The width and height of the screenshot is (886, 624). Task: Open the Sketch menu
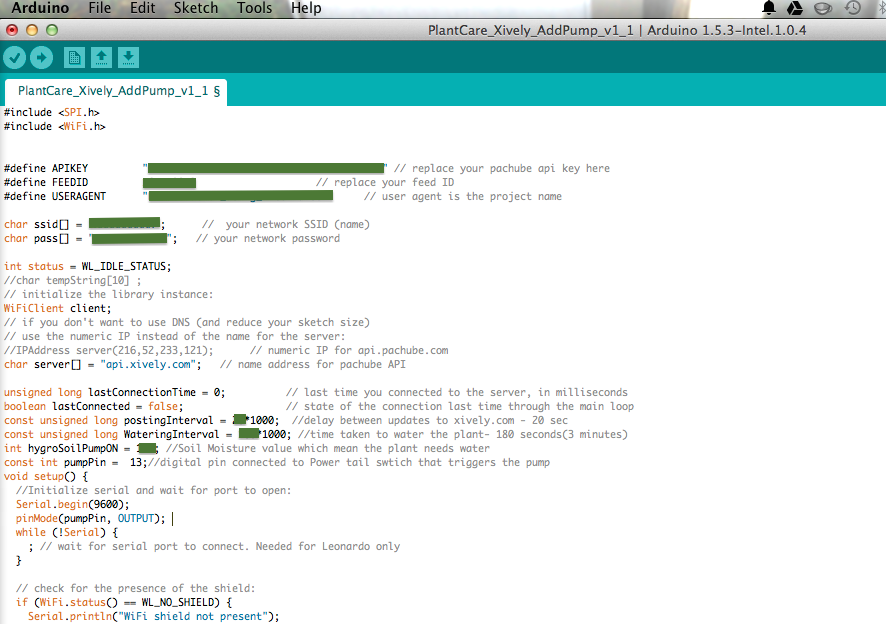[x=196, y=8]
